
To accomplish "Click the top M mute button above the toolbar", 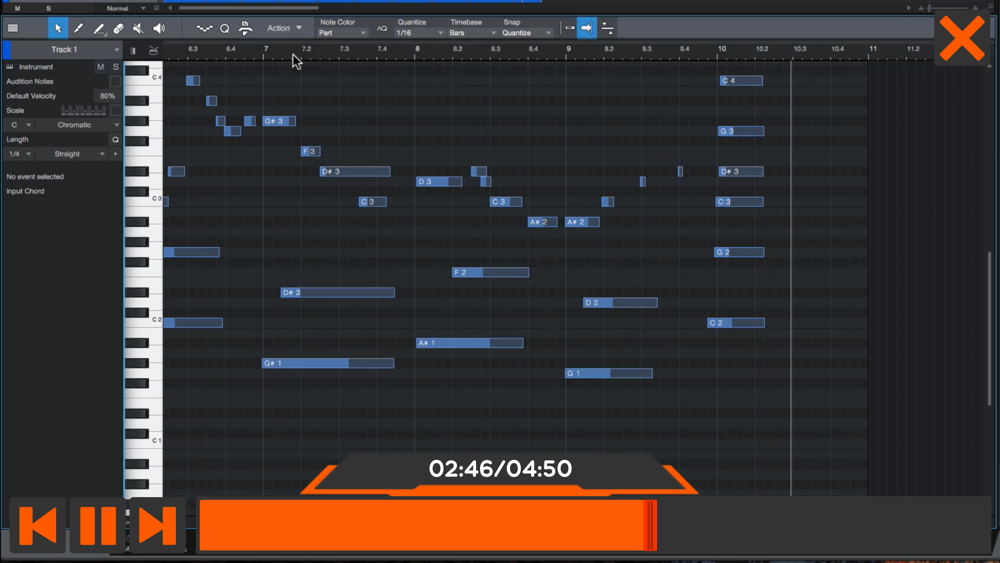I will pos(17,8).
